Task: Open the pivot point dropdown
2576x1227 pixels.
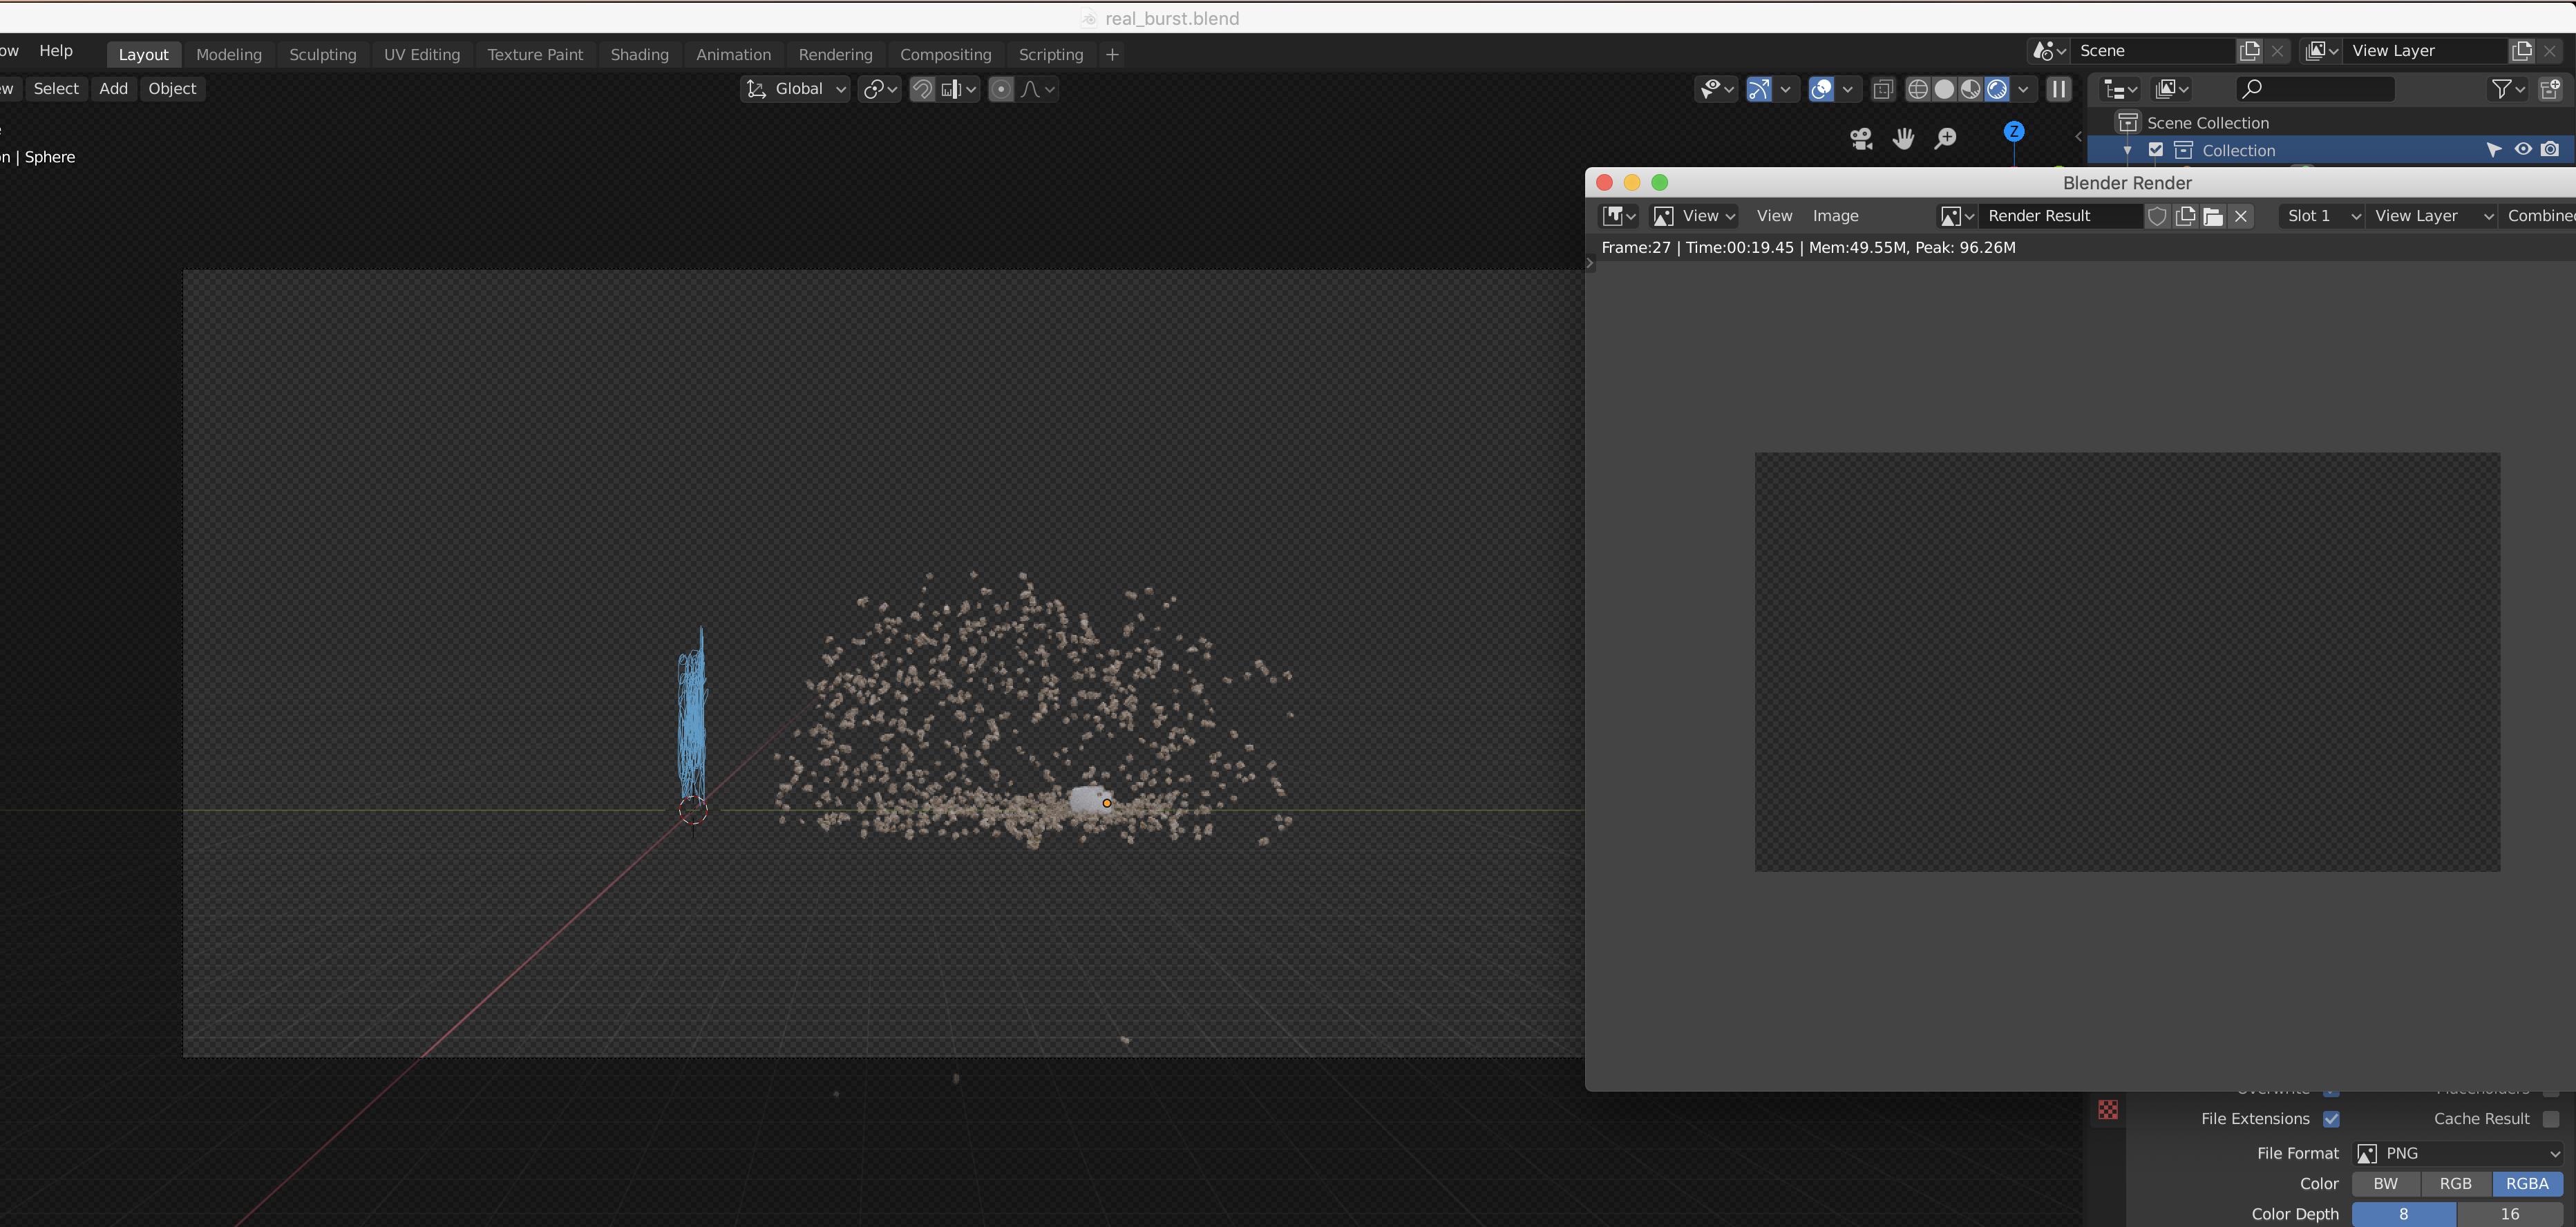Action: (880, 89)
